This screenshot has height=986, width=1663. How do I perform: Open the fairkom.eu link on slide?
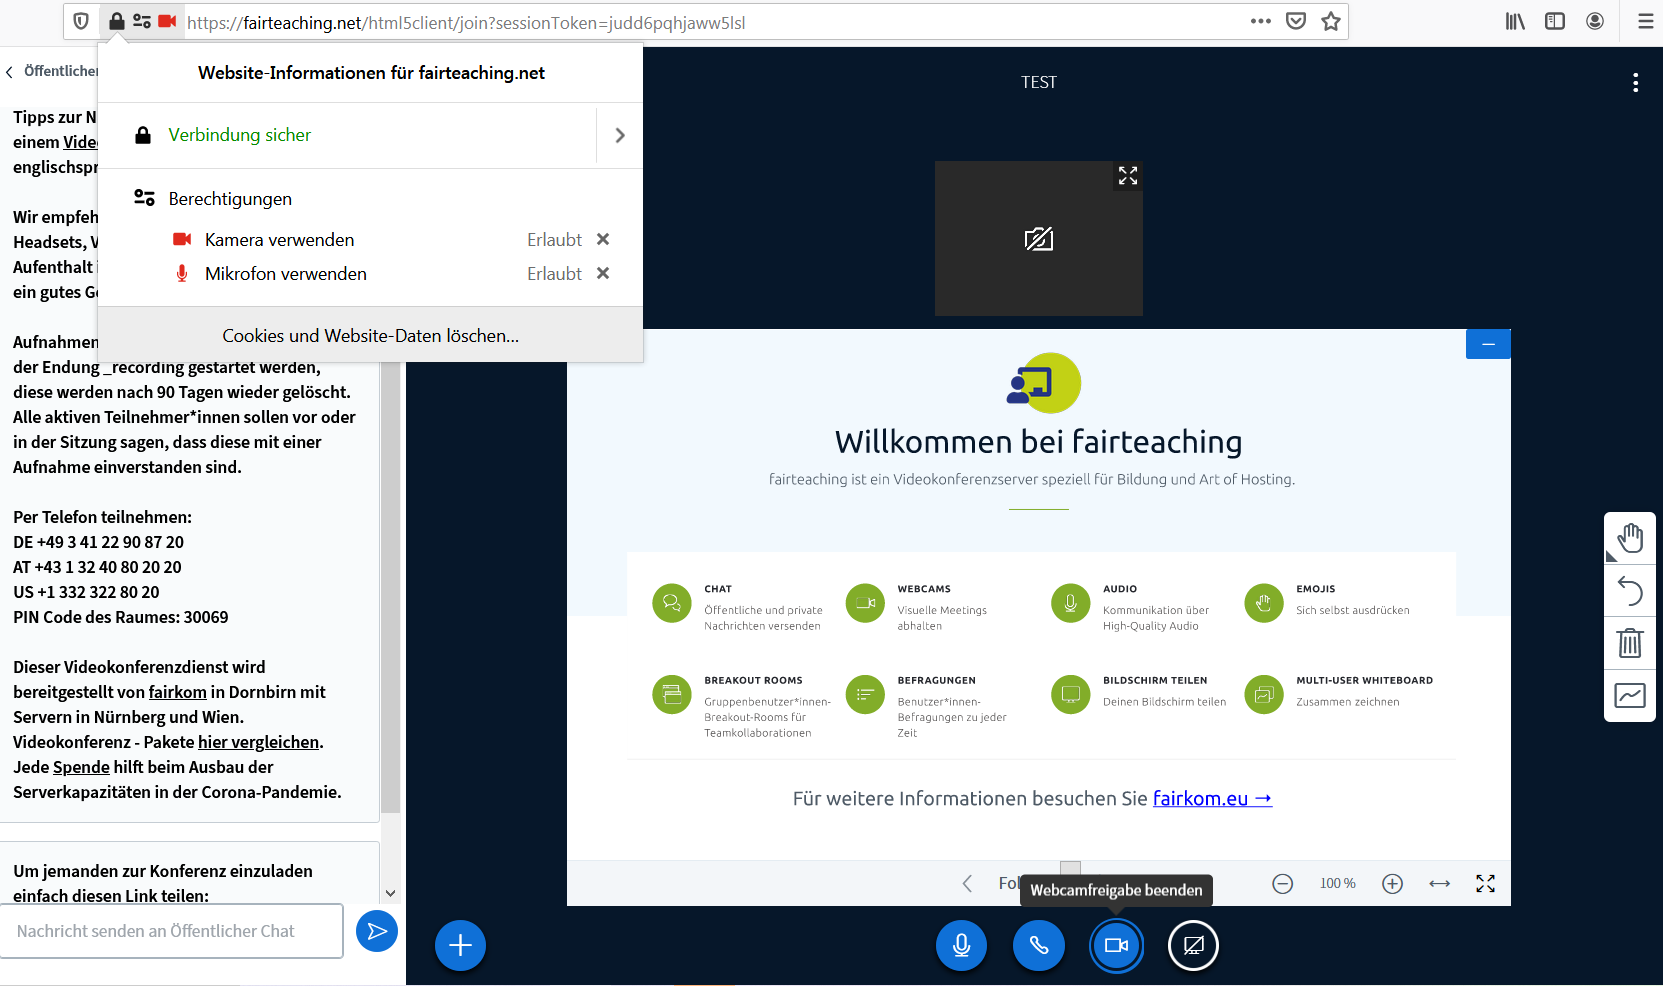click(1212, 798)
